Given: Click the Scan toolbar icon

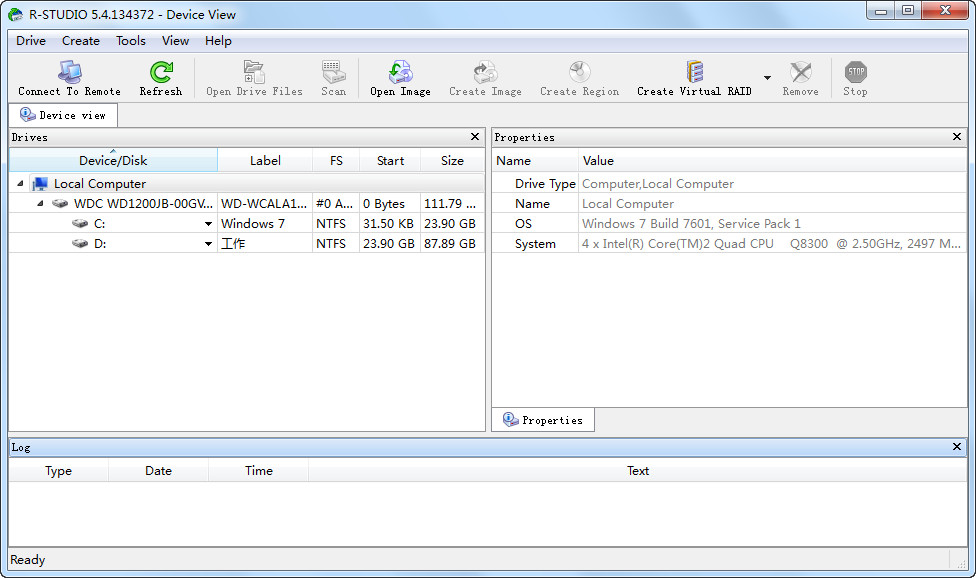Looking at the screenshot, I should click(x=334, y=72).
